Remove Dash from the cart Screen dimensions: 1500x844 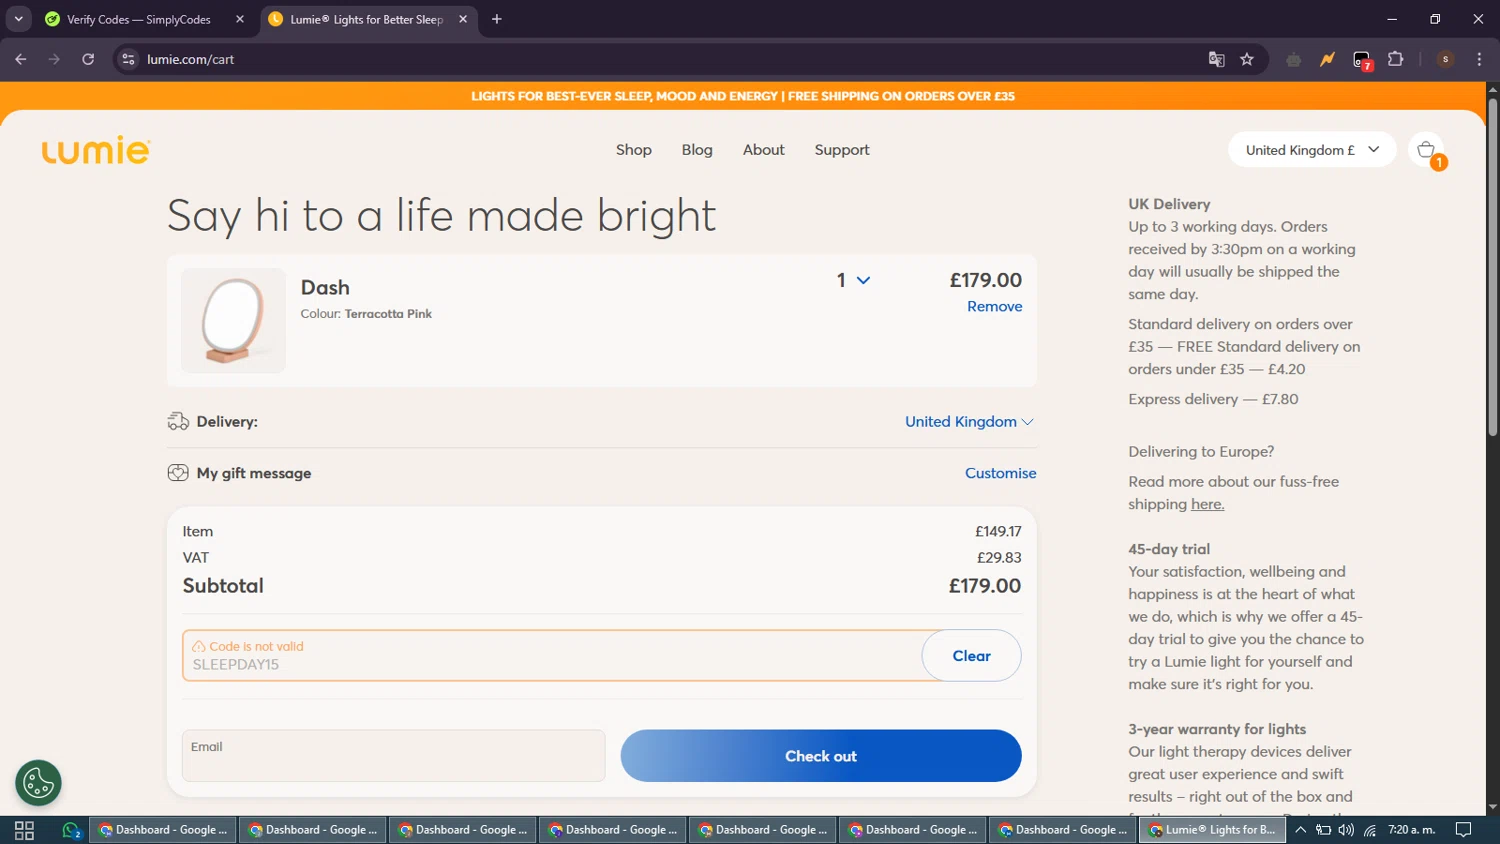tap(994, 306)
